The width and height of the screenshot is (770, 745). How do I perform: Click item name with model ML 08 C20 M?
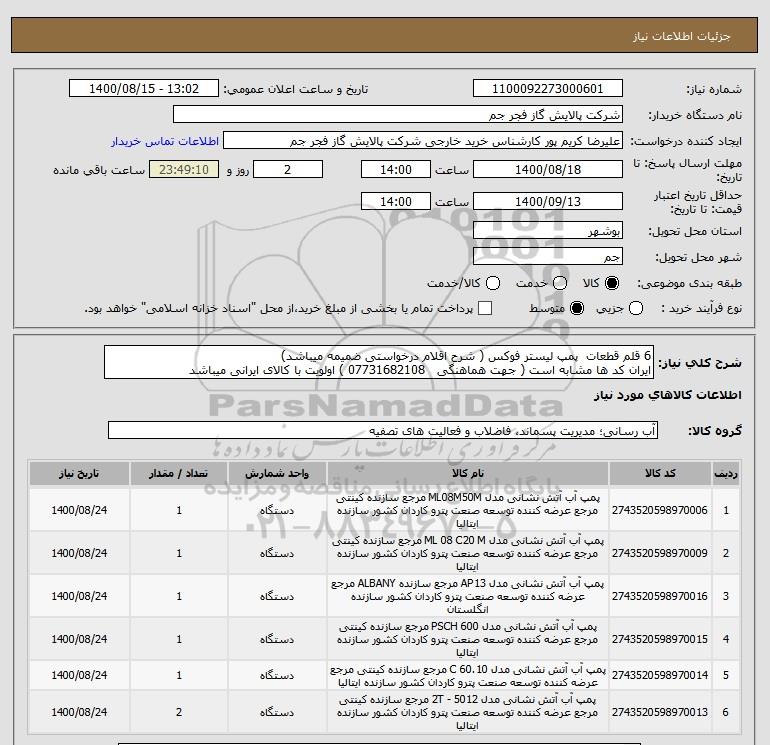click(468, 553)
